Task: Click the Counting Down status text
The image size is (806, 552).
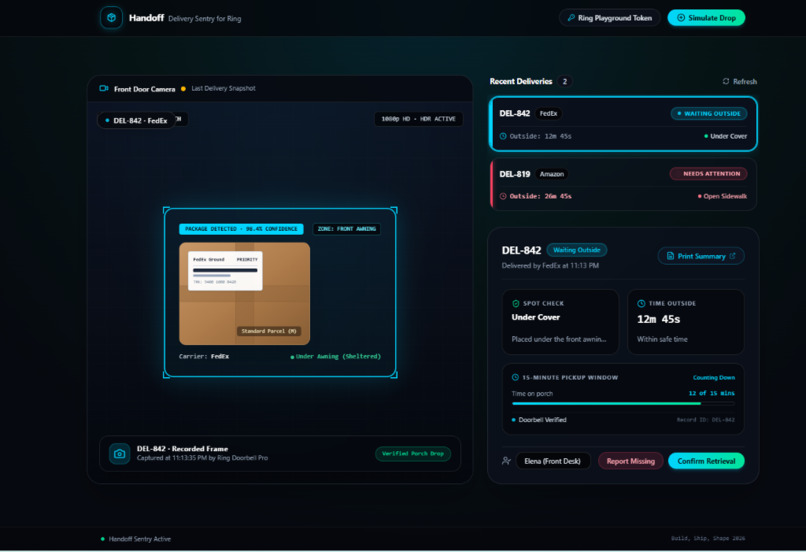Action: (x=713, y=377)
